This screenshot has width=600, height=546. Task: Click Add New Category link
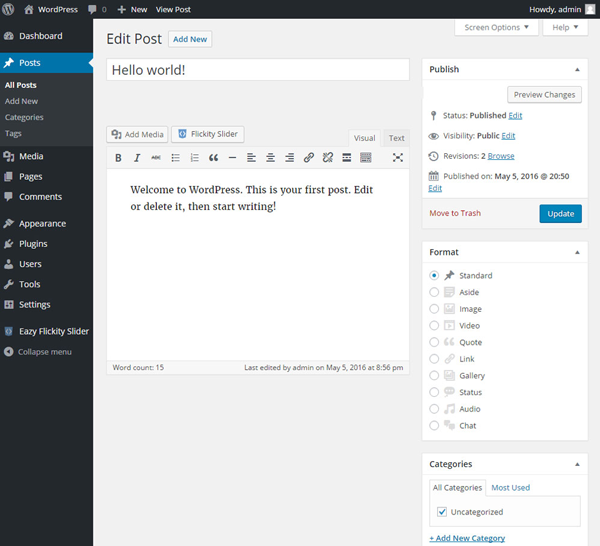(x=467, y=538)
